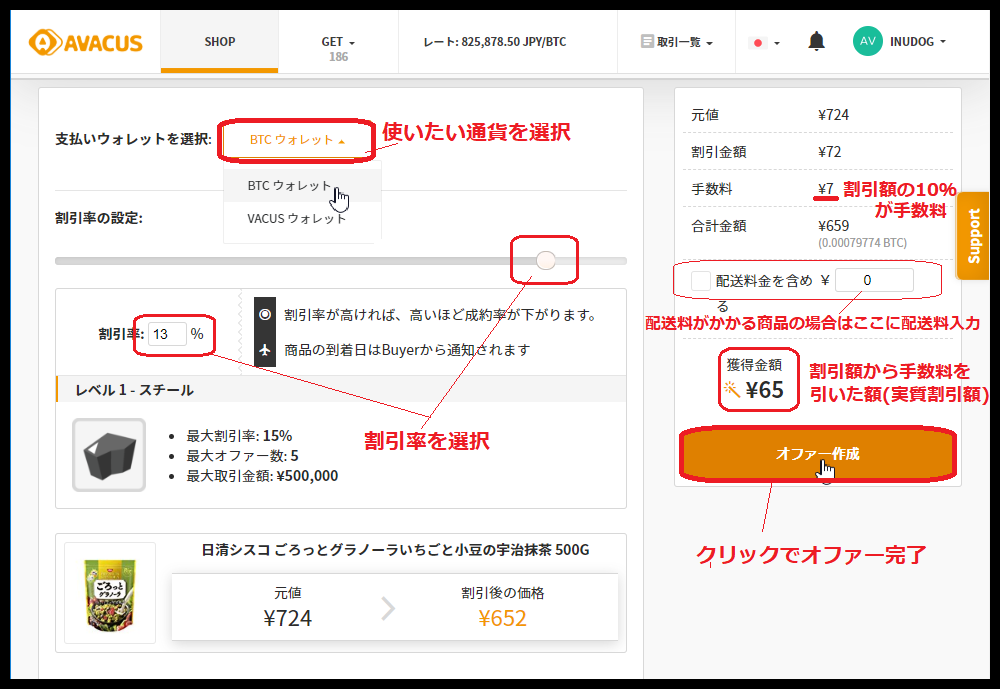Screen dimensions: 1000x689
Task: Open the Support side tab
Action: coord(974,236)
